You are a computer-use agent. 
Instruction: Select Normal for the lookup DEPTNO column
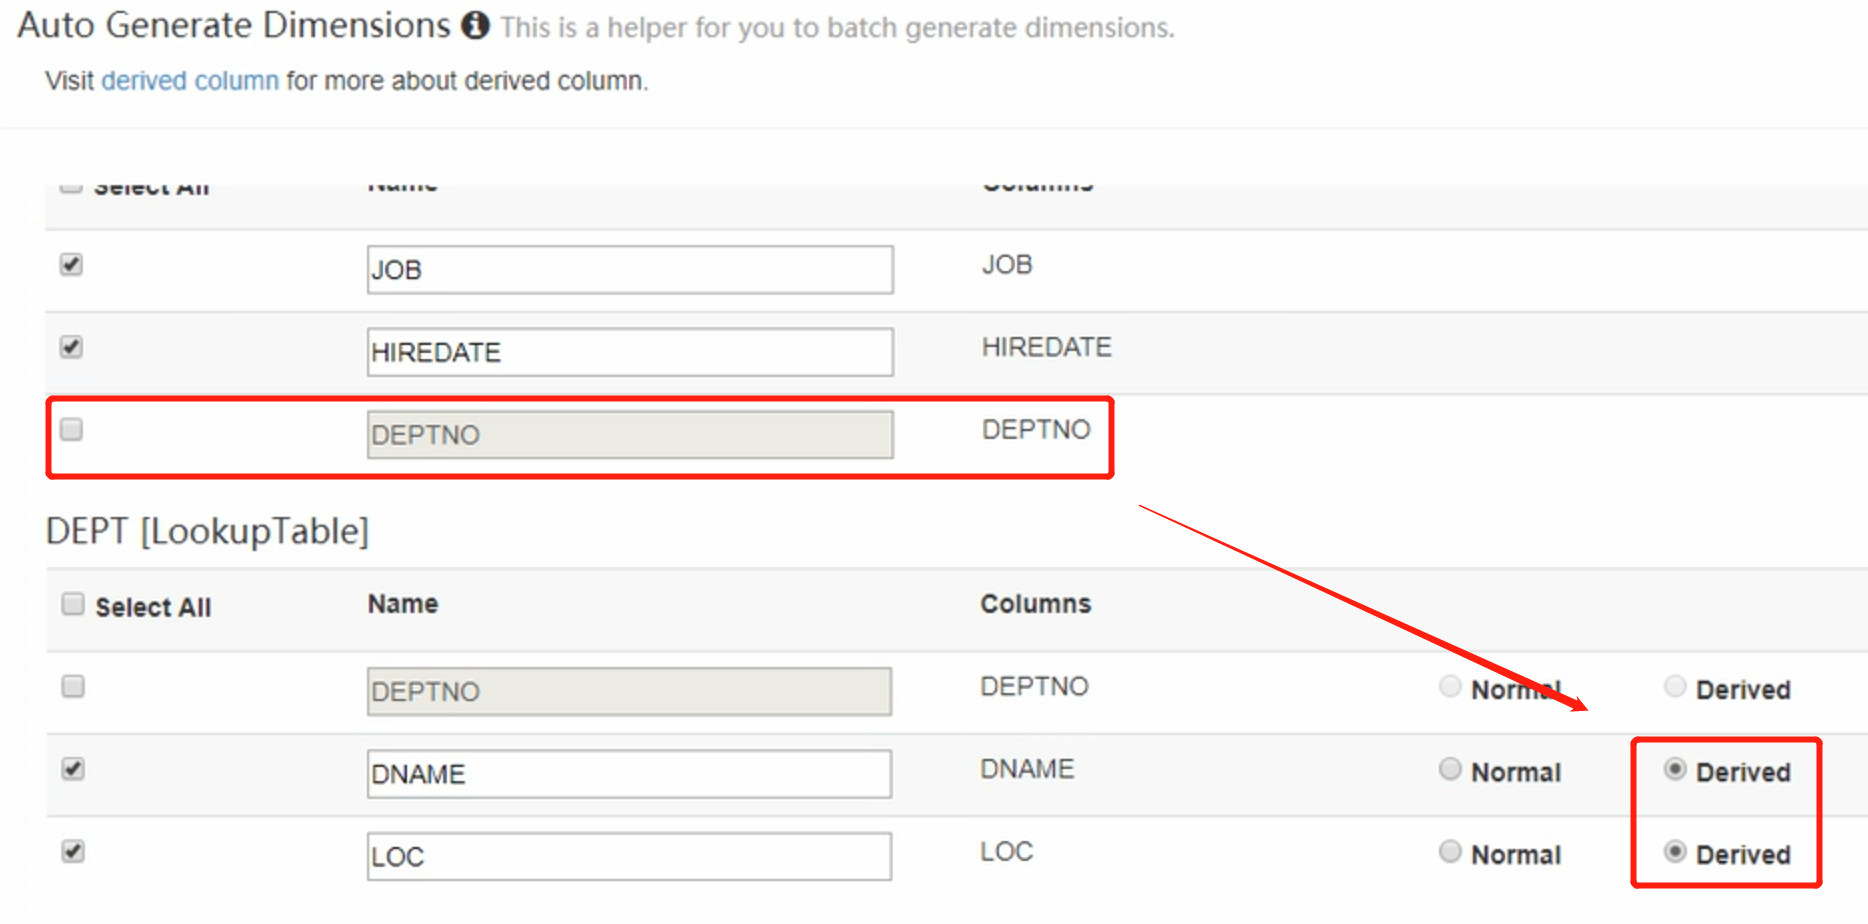click(1450, 686)
